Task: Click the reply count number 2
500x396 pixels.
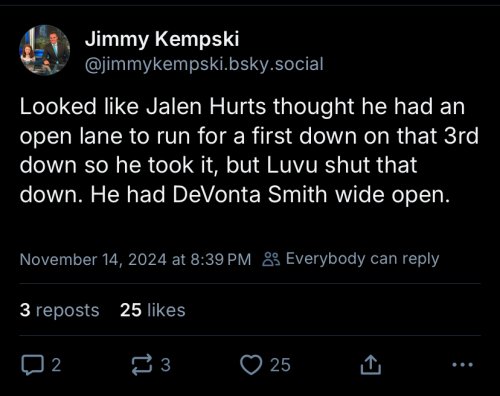Action: click(x=56, y=365)
